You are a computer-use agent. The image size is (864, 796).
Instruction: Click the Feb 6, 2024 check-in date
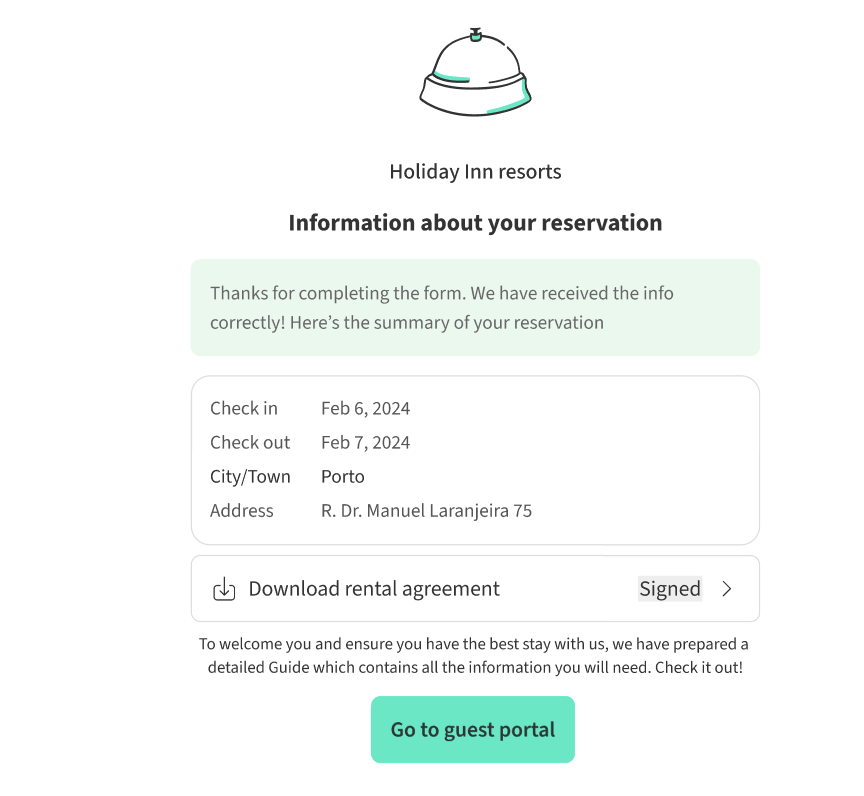point(365,408)
